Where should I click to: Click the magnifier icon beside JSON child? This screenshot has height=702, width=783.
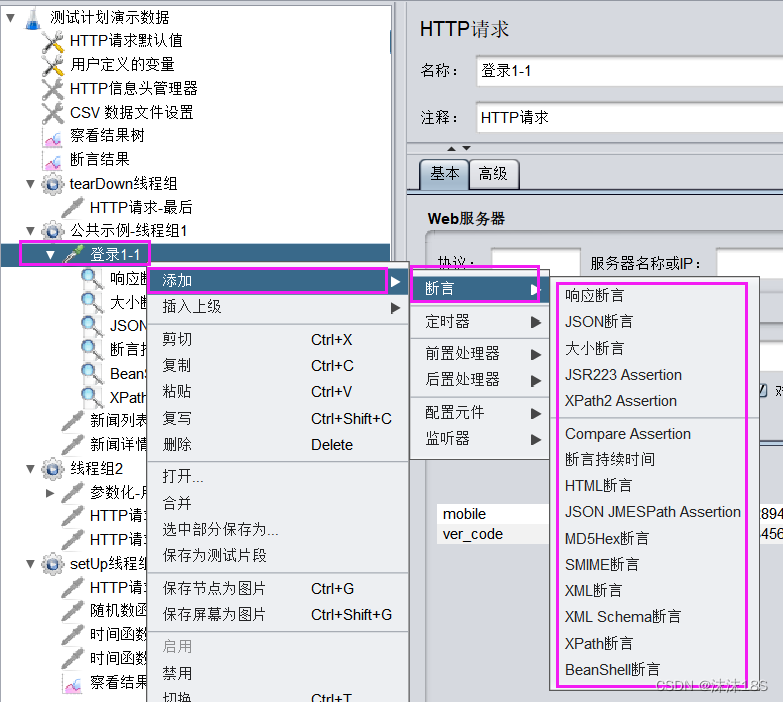click(92, 326)
